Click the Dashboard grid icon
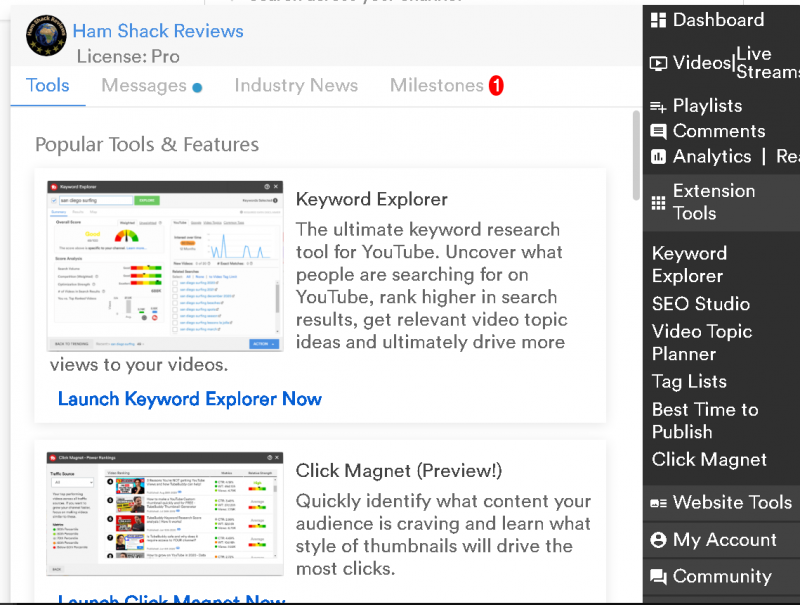The width and height of the screenshot is (800, 605). [x=658, y=20]
